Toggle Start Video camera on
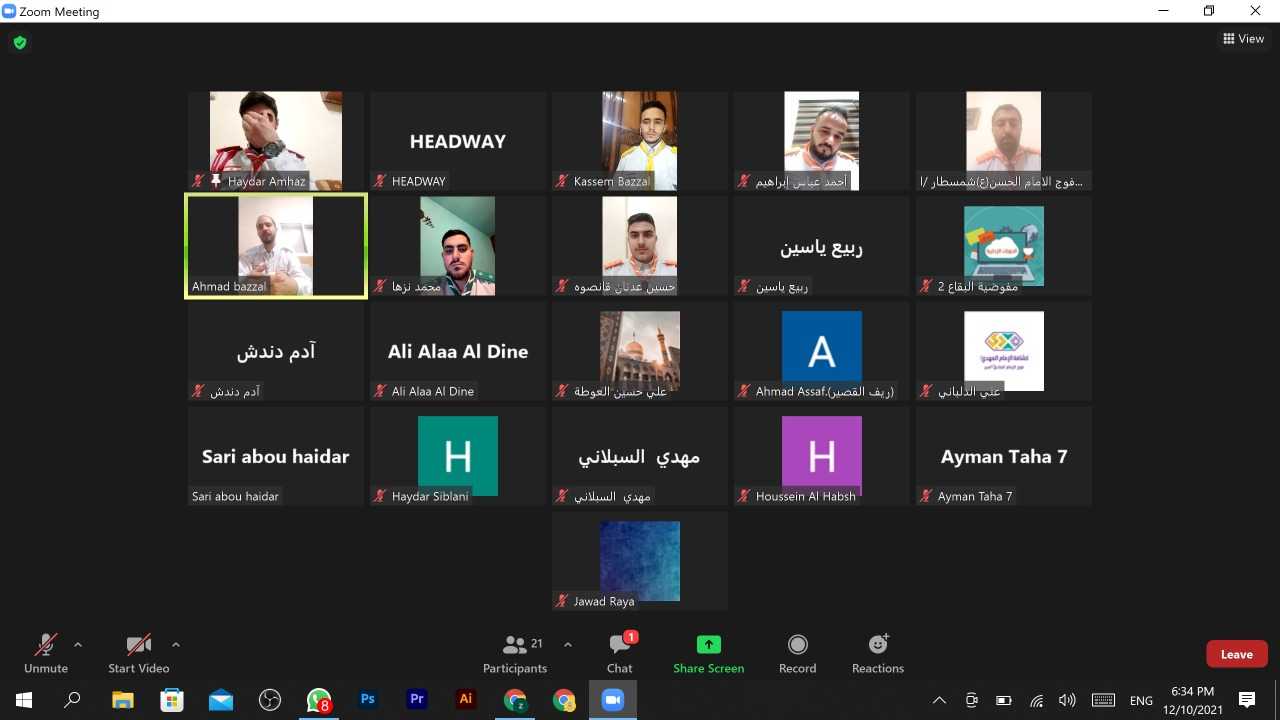 pyautogui.click(x=139, y=654)
